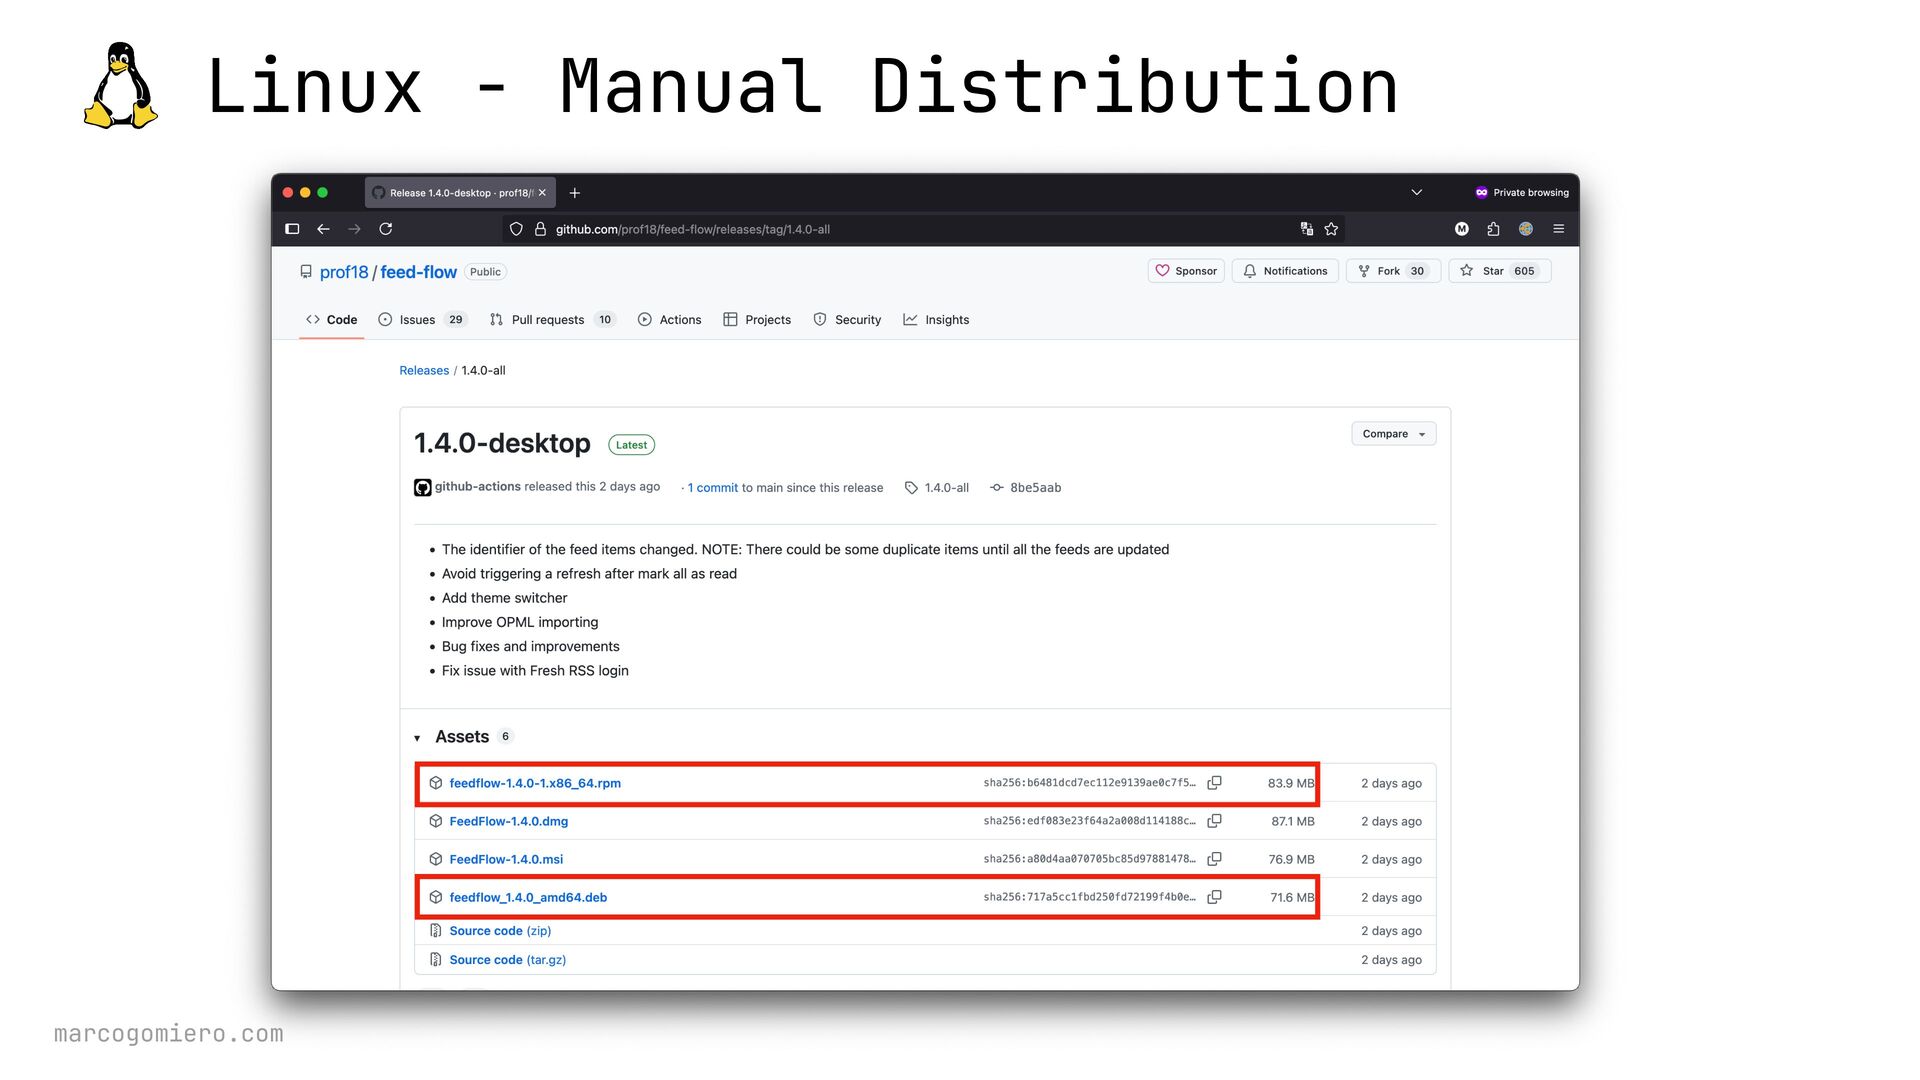Viewport: 1920px width, 1080px height.
Task: Bookmark this page with the star icon
Action: click(1331, 229)
